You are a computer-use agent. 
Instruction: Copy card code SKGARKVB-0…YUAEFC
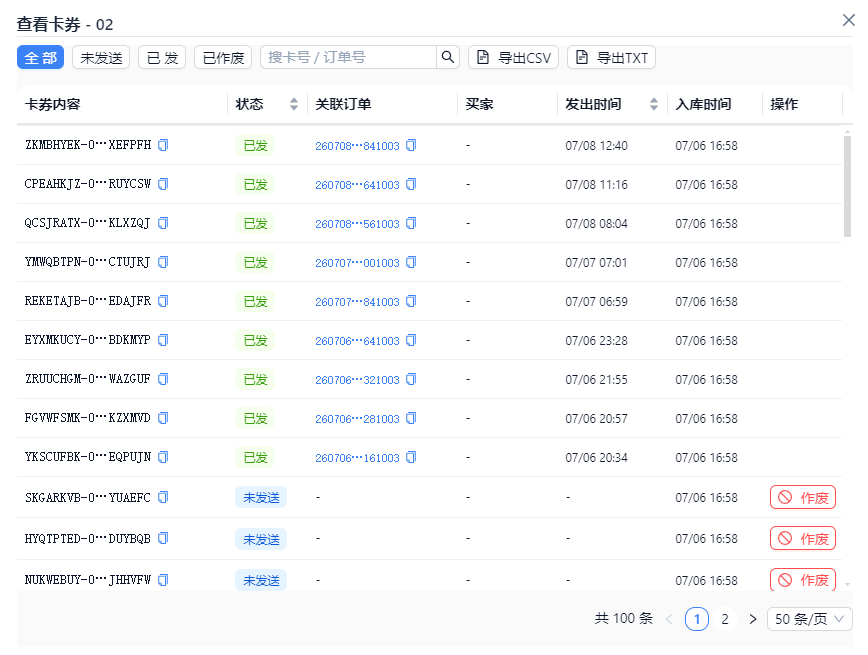tap(163, 497)
